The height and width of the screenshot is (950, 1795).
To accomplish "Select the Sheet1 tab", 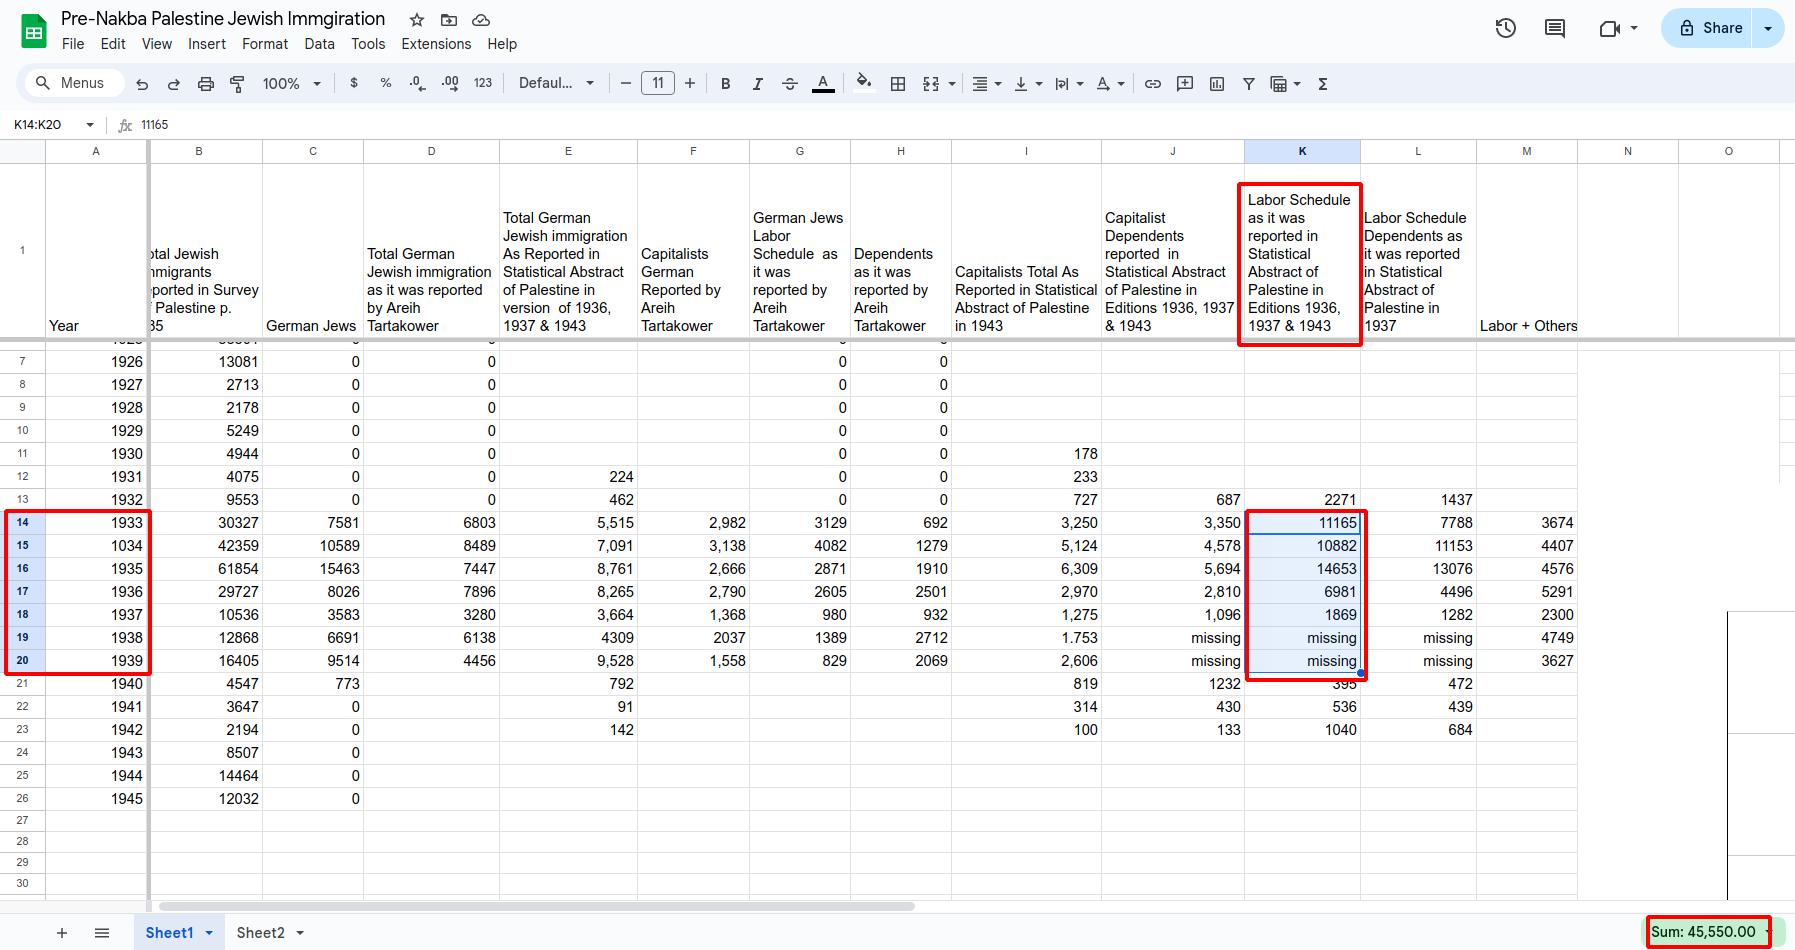I will tap(179, 933).
